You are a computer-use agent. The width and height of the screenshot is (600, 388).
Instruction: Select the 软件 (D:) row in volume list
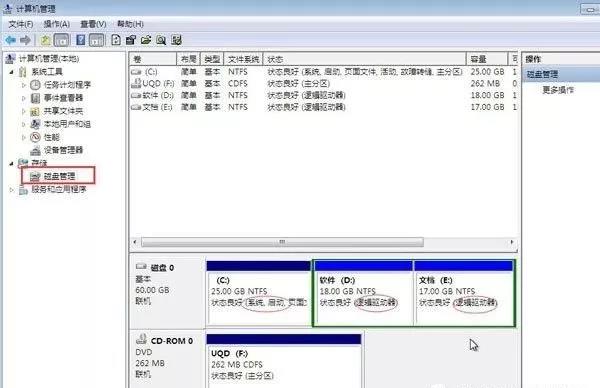click(324, 95)
